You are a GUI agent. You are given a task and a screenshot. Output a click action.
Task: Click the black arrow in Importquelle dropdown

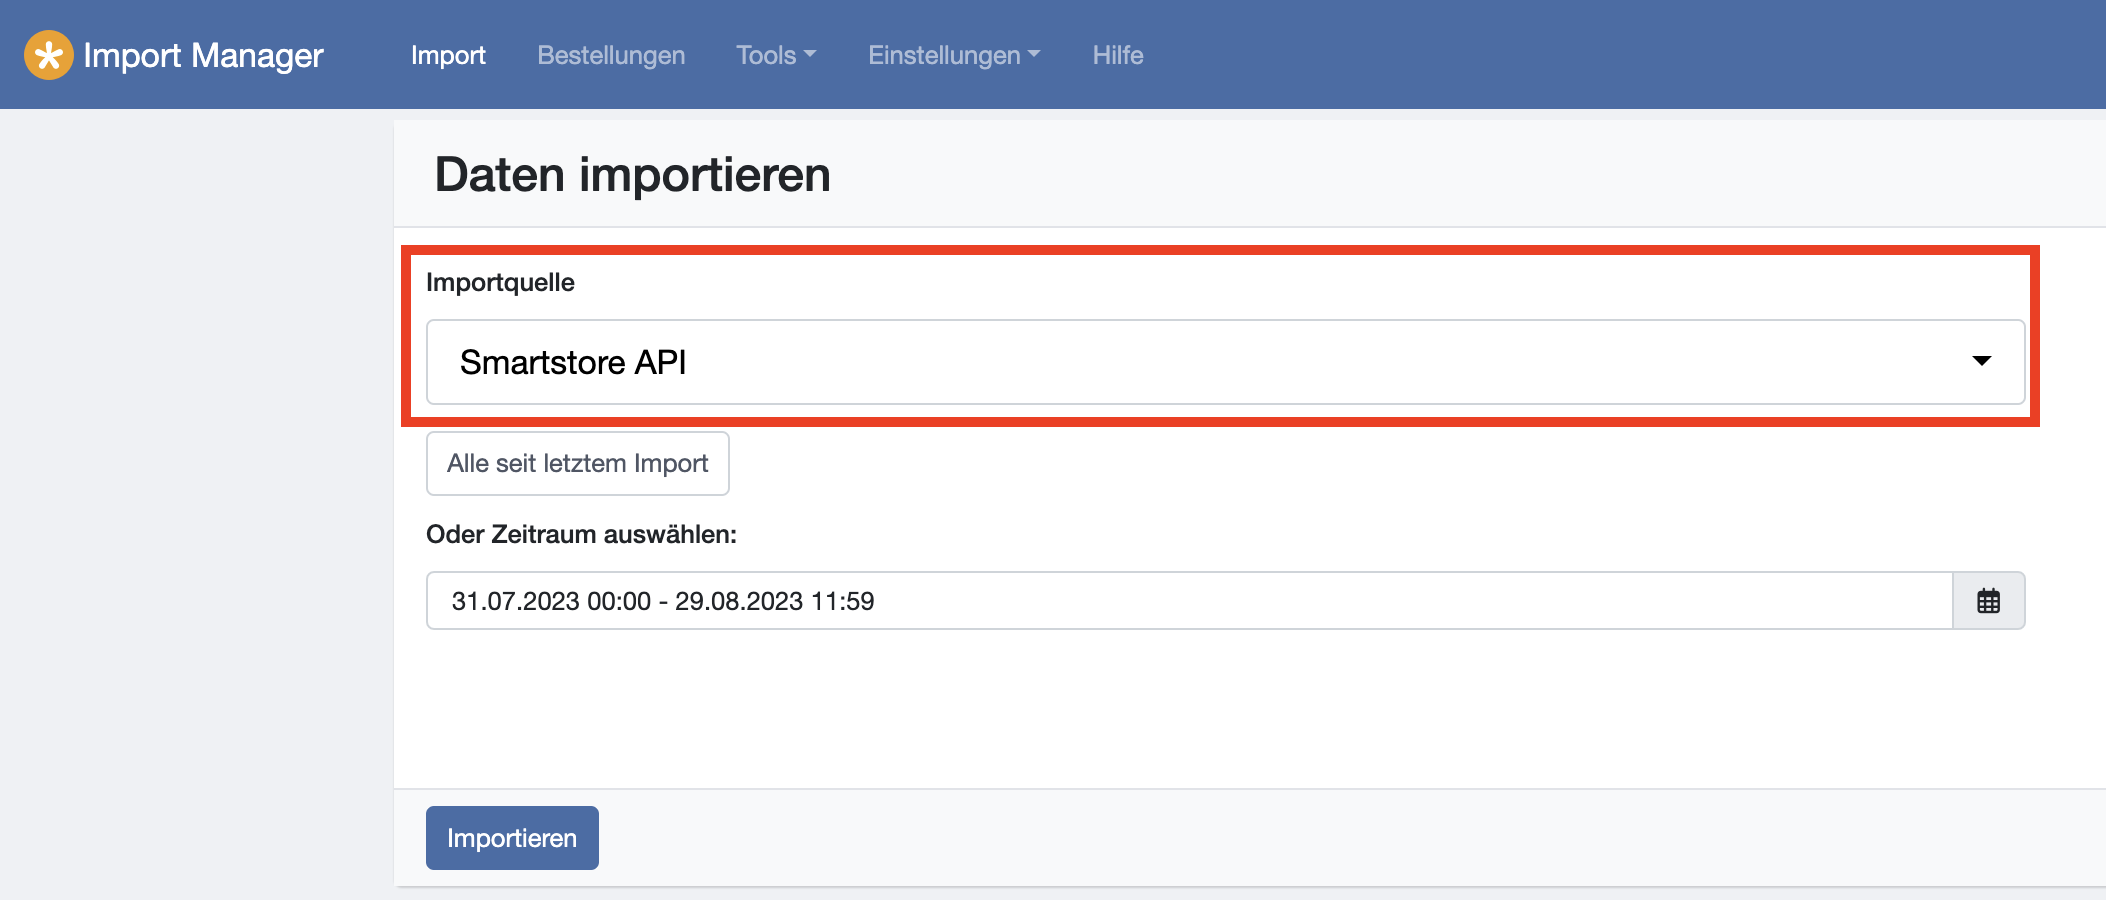(1981, 361)
